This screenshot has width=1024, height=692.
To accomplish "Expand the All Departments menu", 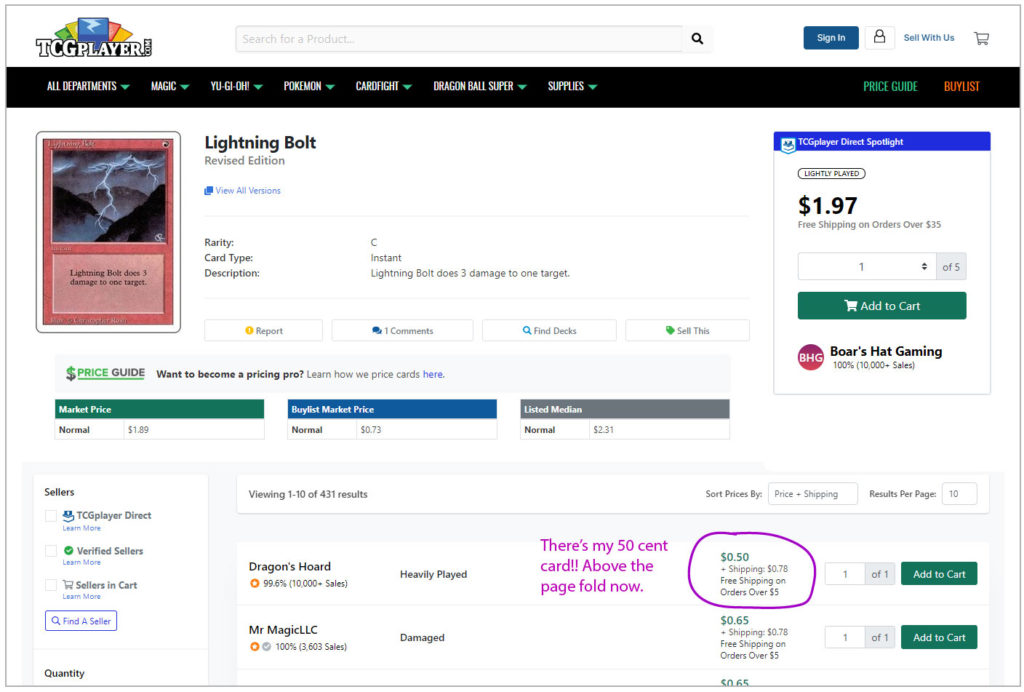I will [88, 86].
